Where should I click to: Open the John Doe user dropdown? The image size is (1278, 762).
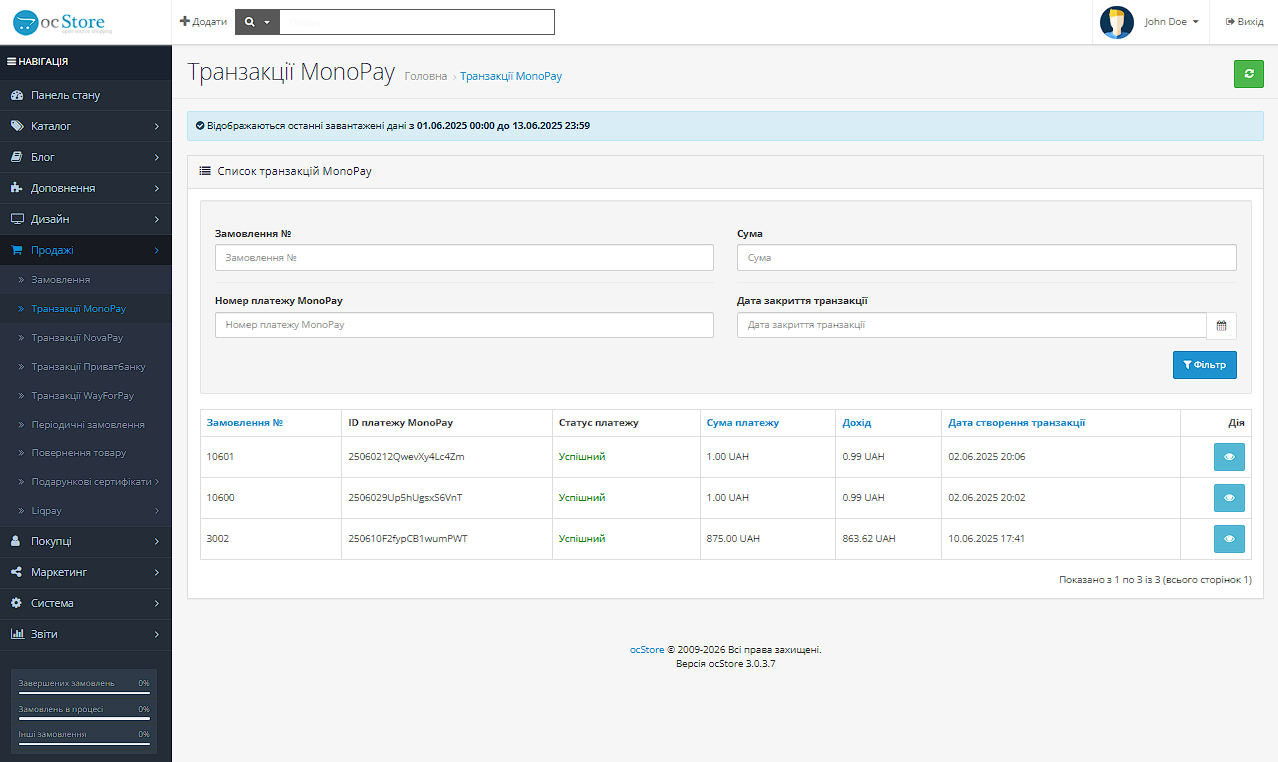coord(1171,22)
